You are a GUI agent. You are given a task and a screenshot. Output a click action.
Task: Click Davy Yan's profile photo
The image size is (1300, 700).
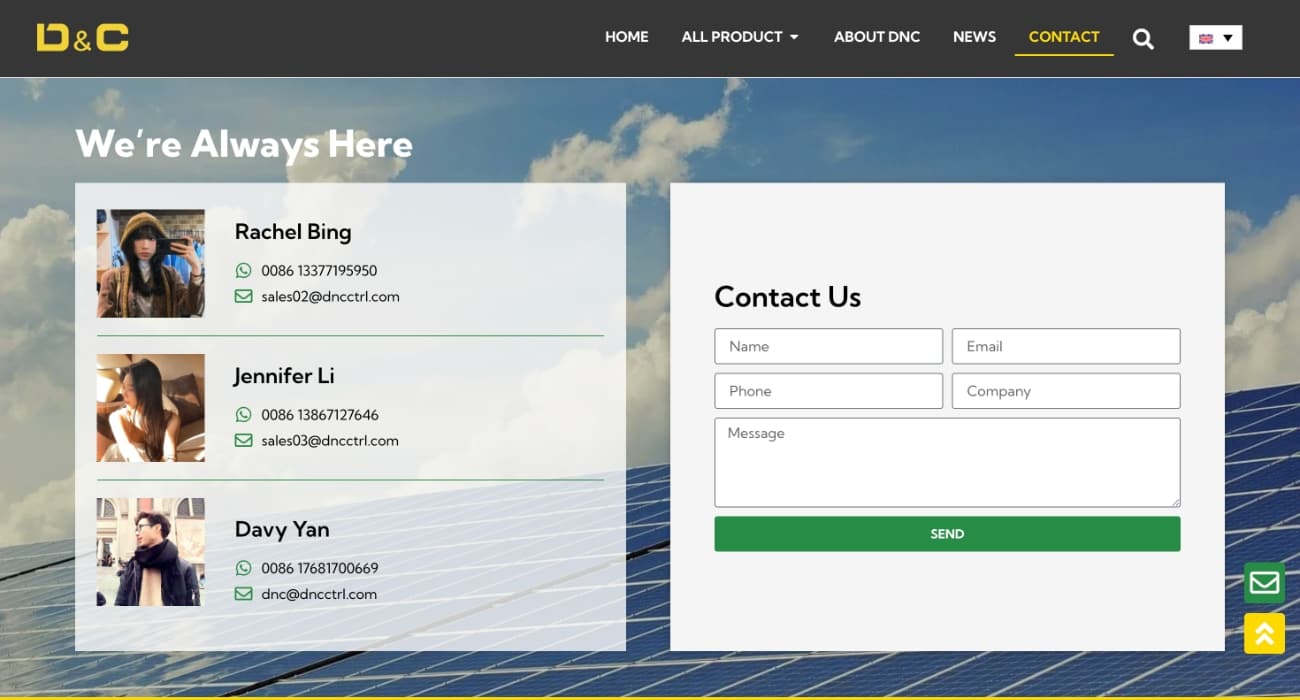[x=151, y=552]
